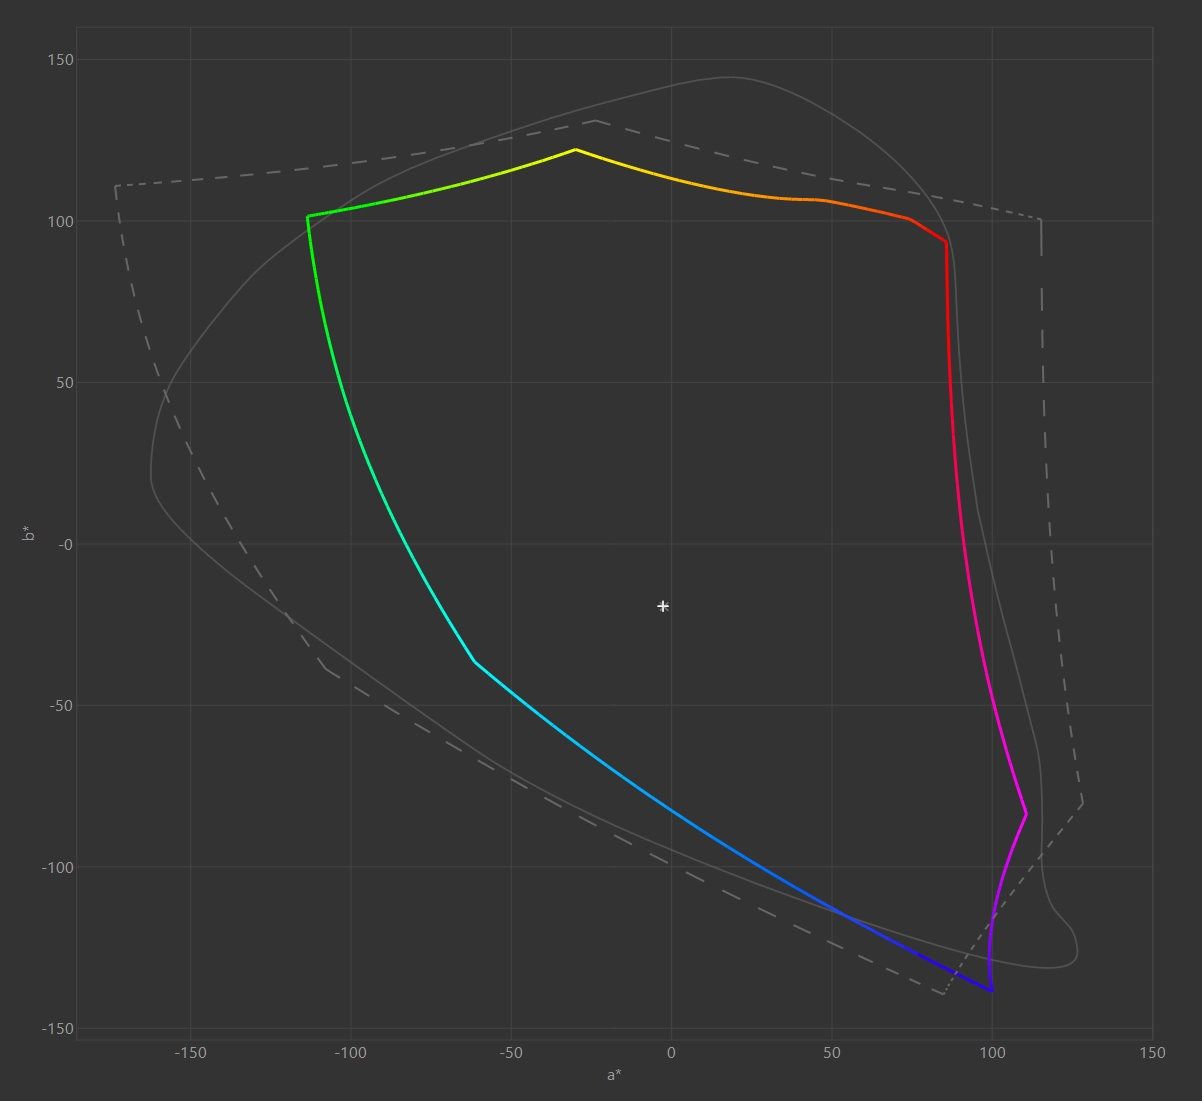
Task: Click the blue bottom vertex of the colored gamut
Action: [x=991, y=990]
